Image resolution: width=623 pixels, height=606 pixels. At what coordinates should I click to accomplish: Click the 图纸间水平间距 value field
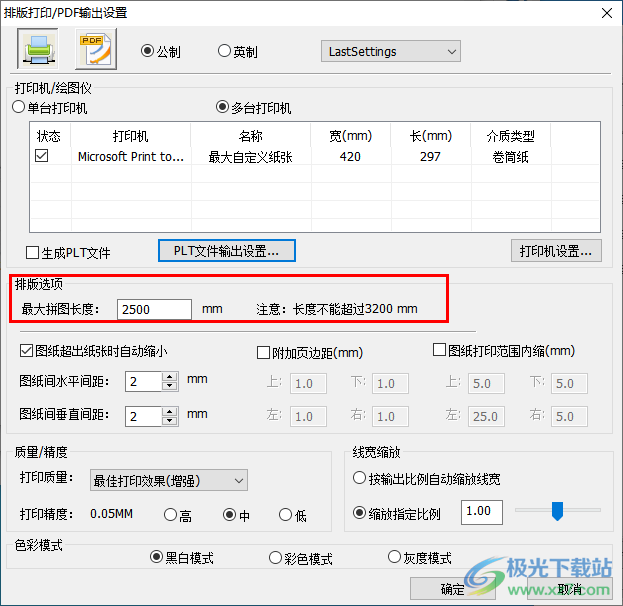143,381
